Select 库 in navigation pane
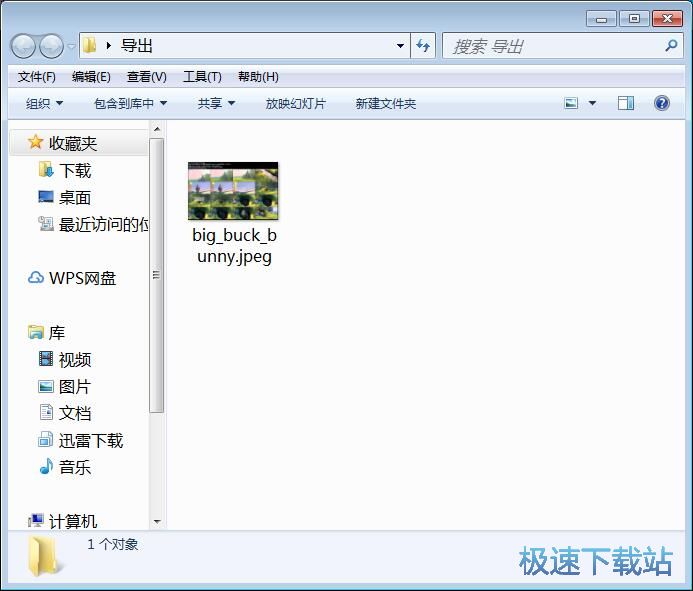693x591 pixels. click(57, 333)
